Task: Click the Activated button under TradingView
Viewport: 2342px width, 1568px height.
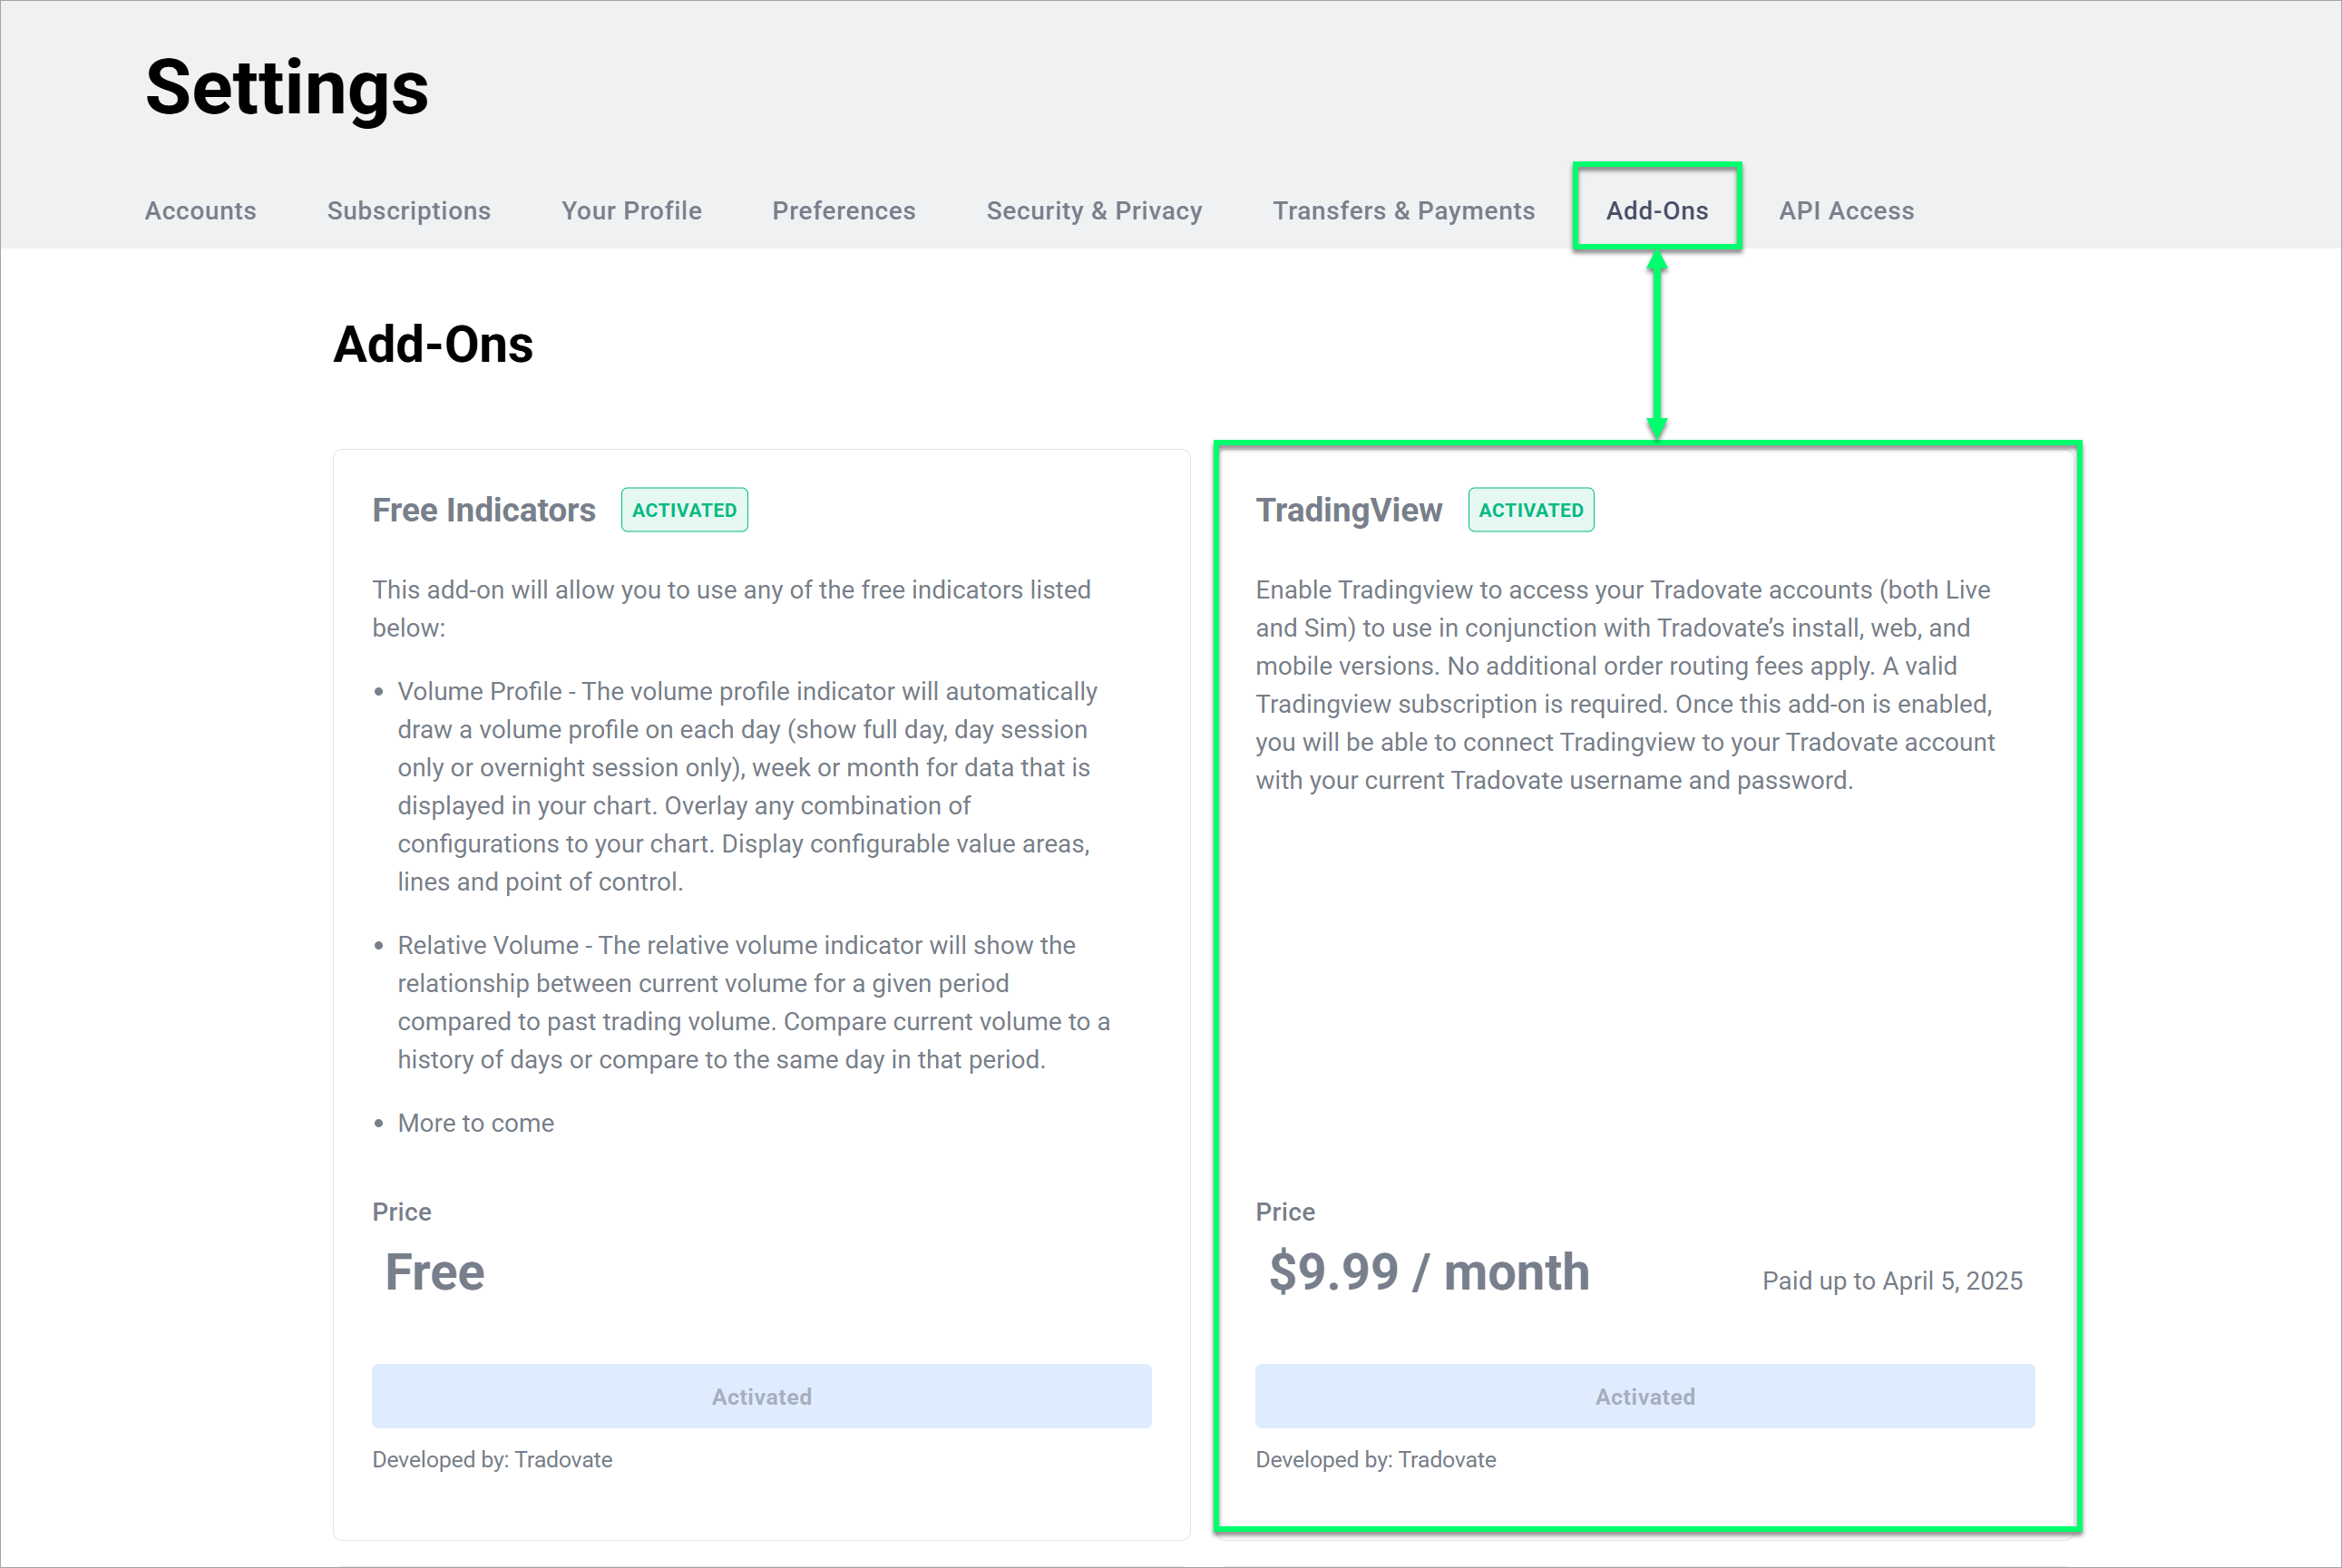Action: coord(1644,1396)
